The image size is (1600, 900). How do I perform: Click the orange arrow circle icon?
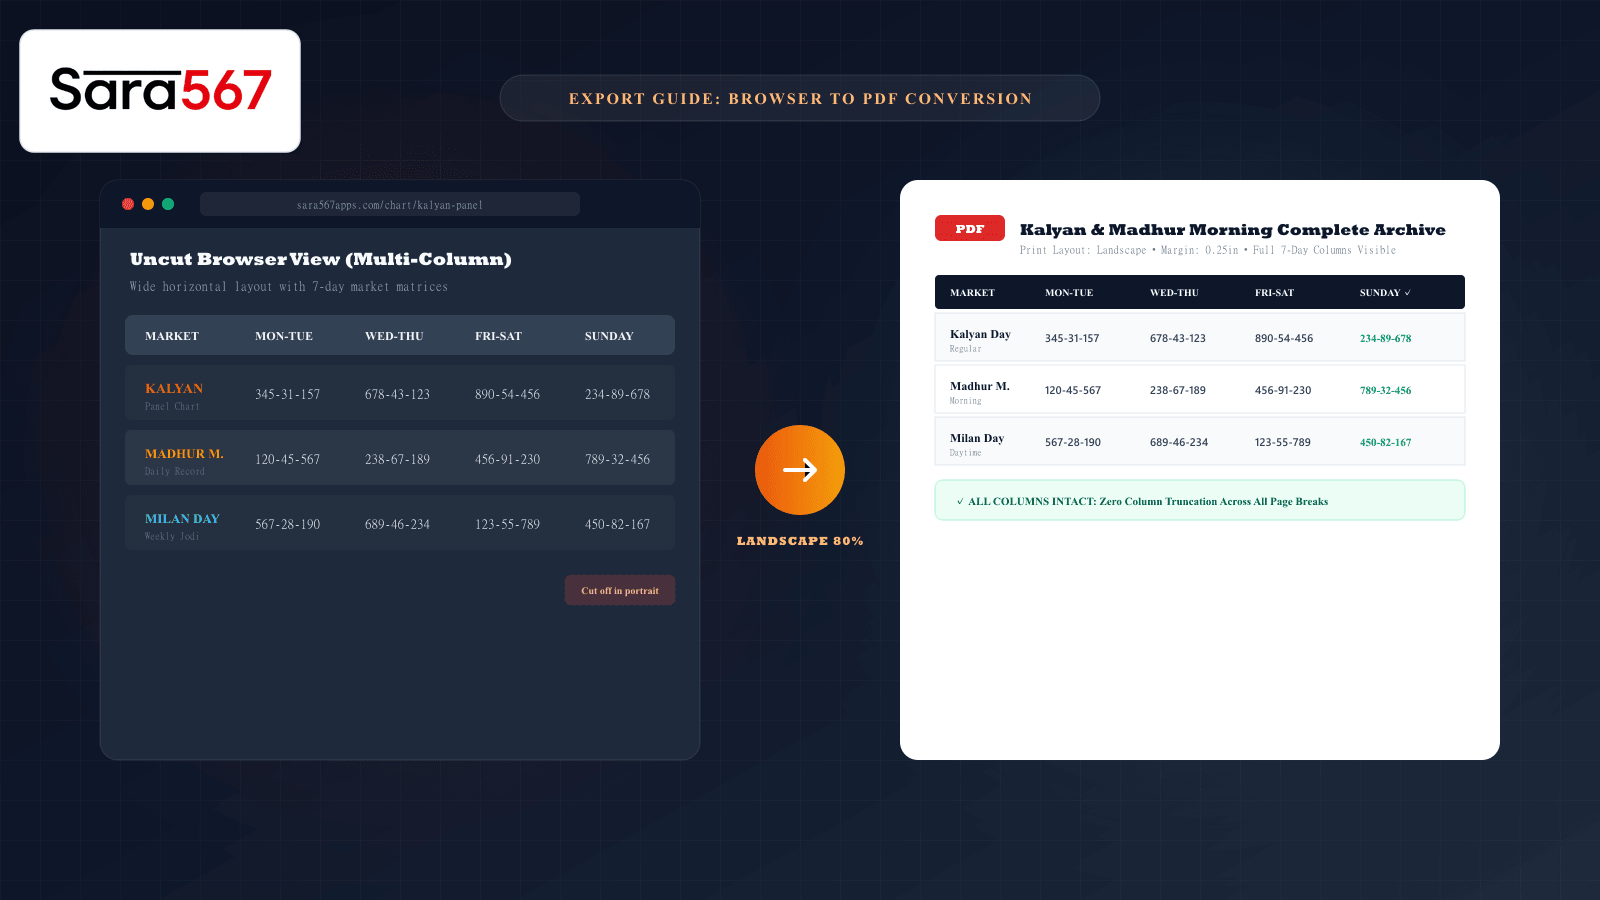pos(800,470)
